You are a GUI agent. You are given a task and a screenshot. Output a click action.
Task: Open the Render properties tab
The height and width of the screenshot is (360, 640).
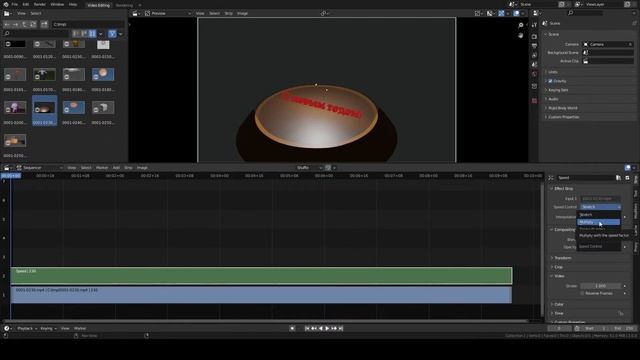coord(534,36)
